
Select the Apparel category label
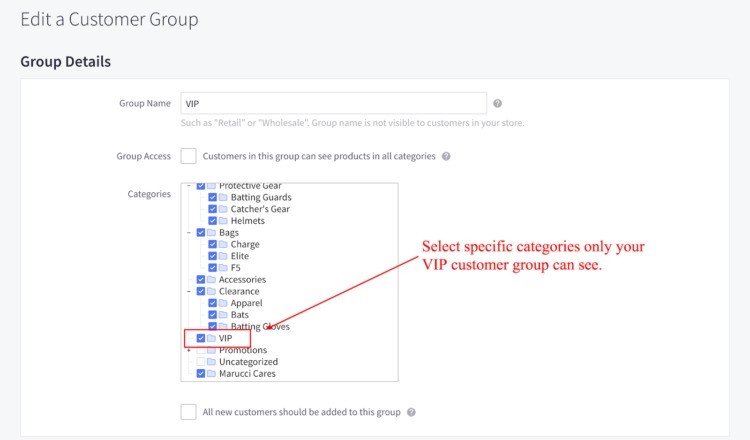(x=248, y=303)
